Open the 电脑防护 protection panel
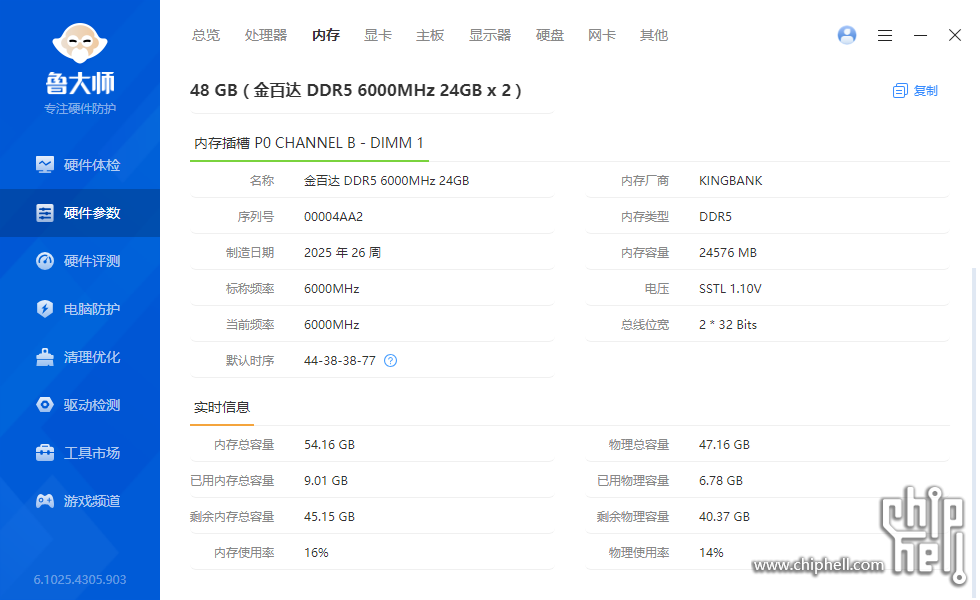Screen dimensions: 980x600 tap(80, 309)
